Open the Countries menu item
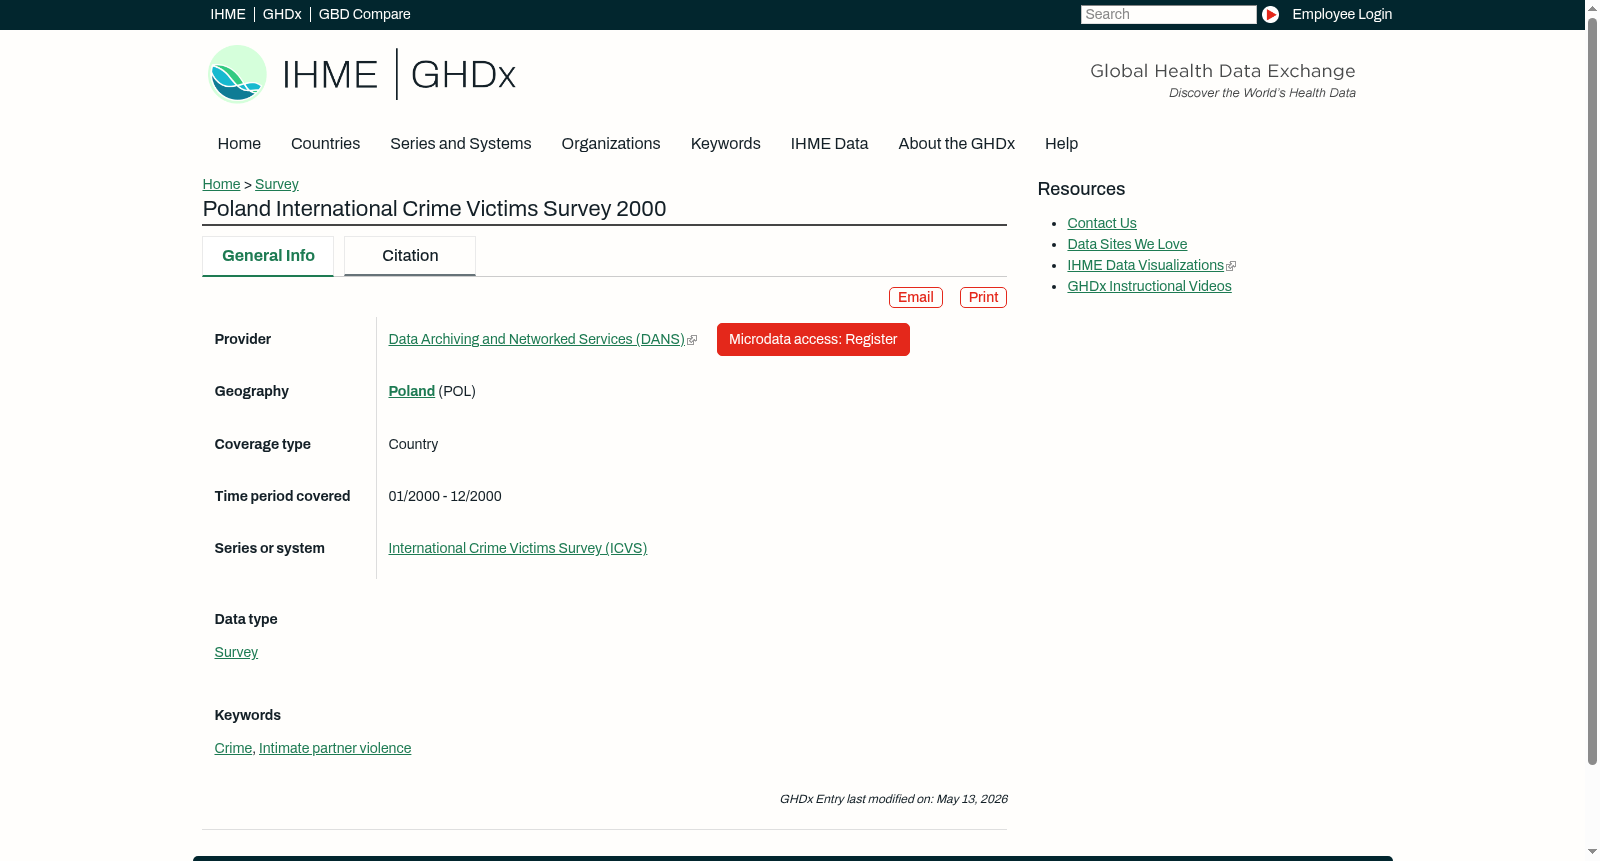The width and height of the screenshot is (1600, 861). pos(325,144)
